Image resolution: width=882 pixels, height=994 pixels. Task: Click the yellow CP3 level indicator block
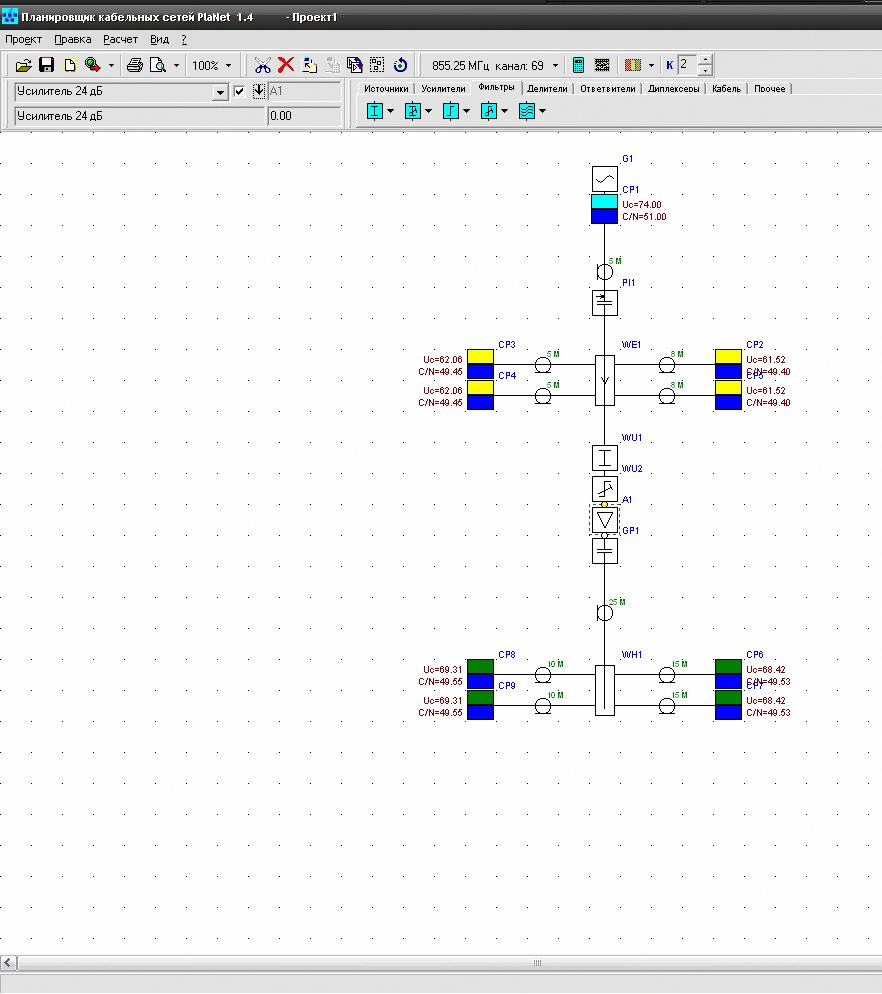(x=481, y=357)
